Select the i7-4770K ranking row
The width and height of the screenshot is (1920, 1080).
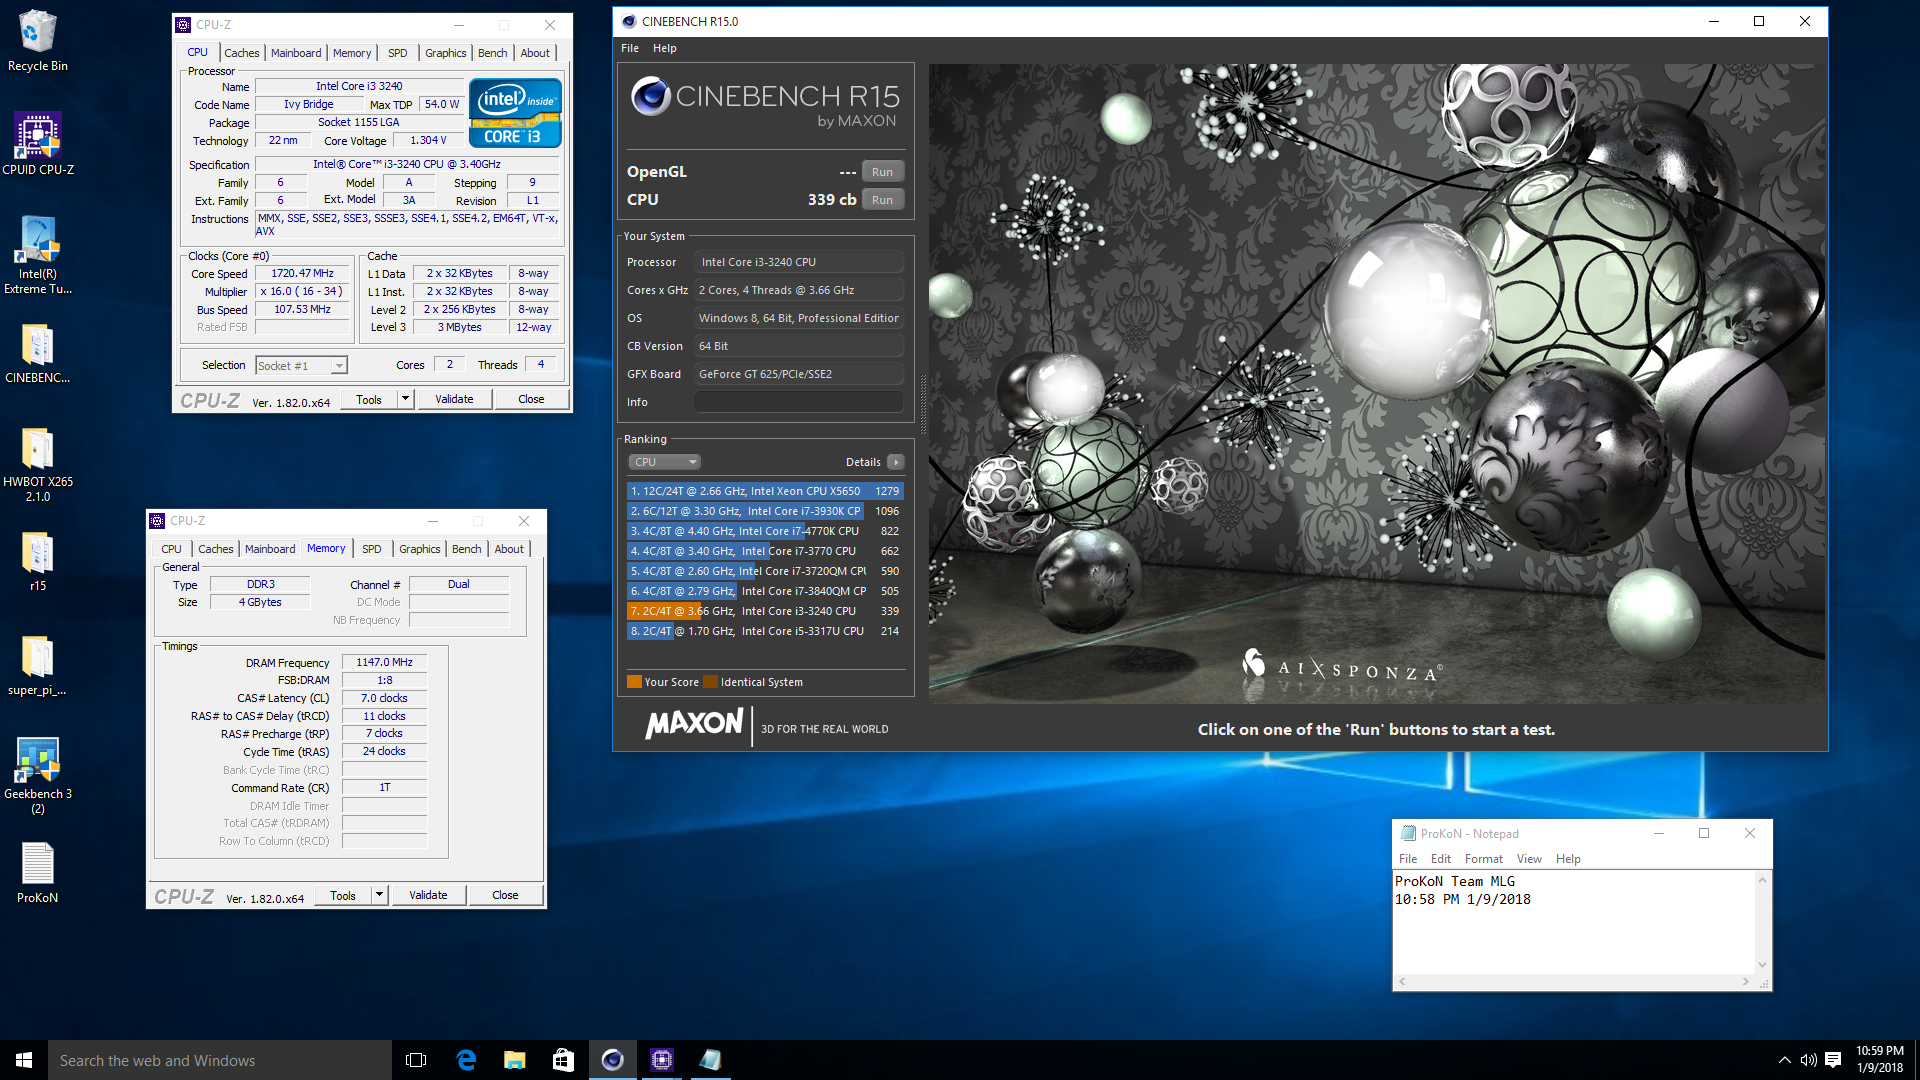(765, 531)
